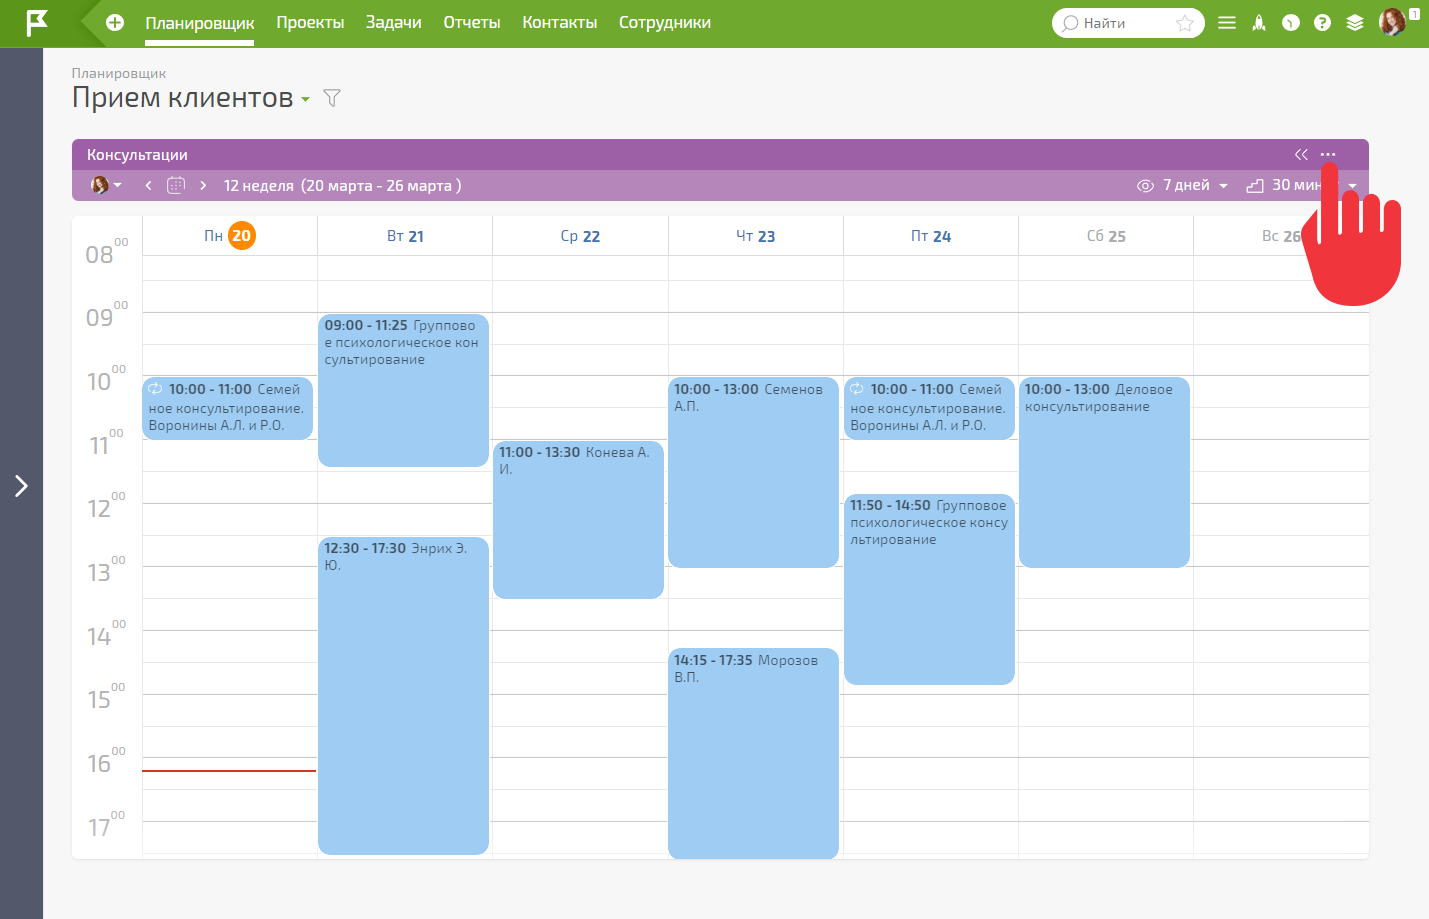Open the 10:00 - 13:00 Семенов А.П. event
This screenshot has width=1429, height=919.
point(753,472)
